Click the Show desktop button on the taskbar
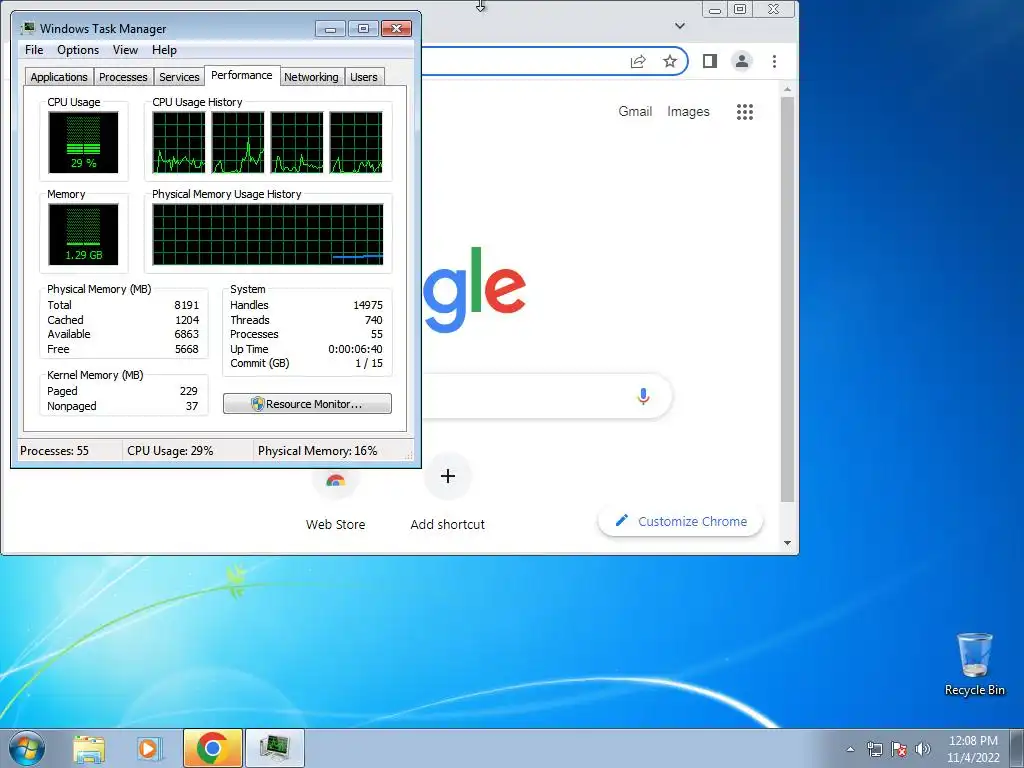 [x=1017, y=749]
